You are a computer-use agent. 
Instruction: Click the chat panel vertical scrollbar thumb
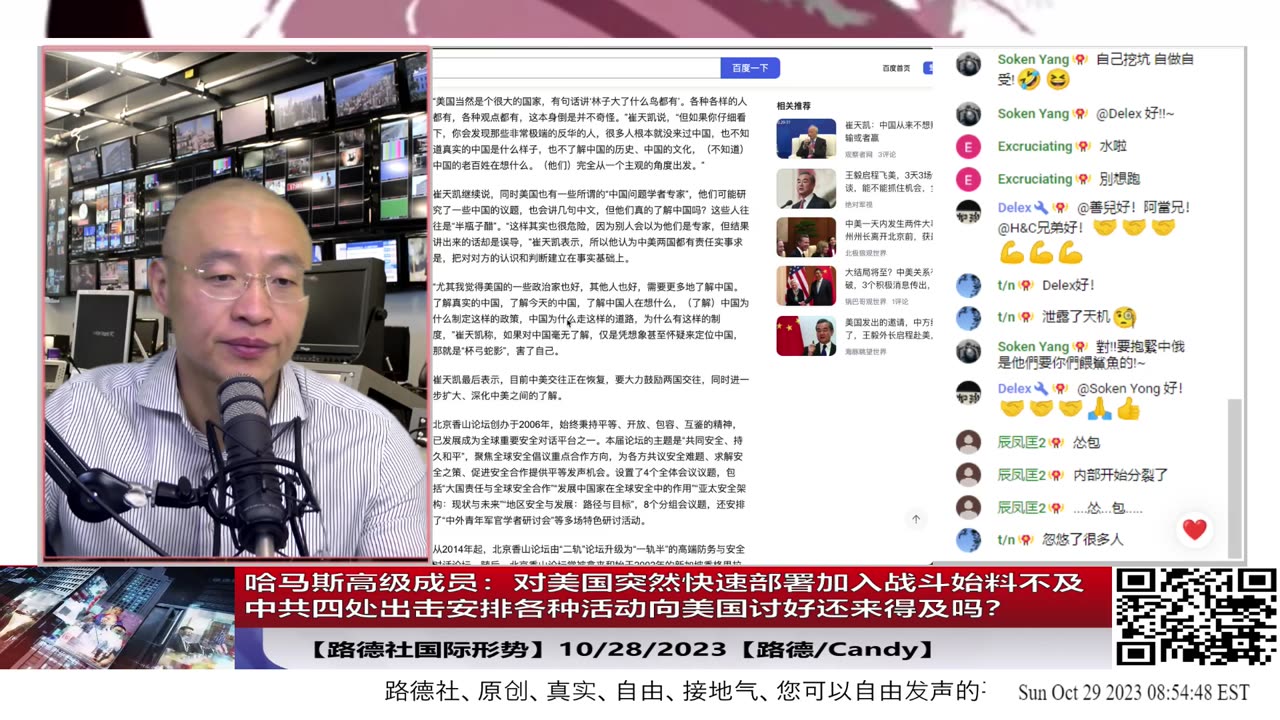[1237, 478]
